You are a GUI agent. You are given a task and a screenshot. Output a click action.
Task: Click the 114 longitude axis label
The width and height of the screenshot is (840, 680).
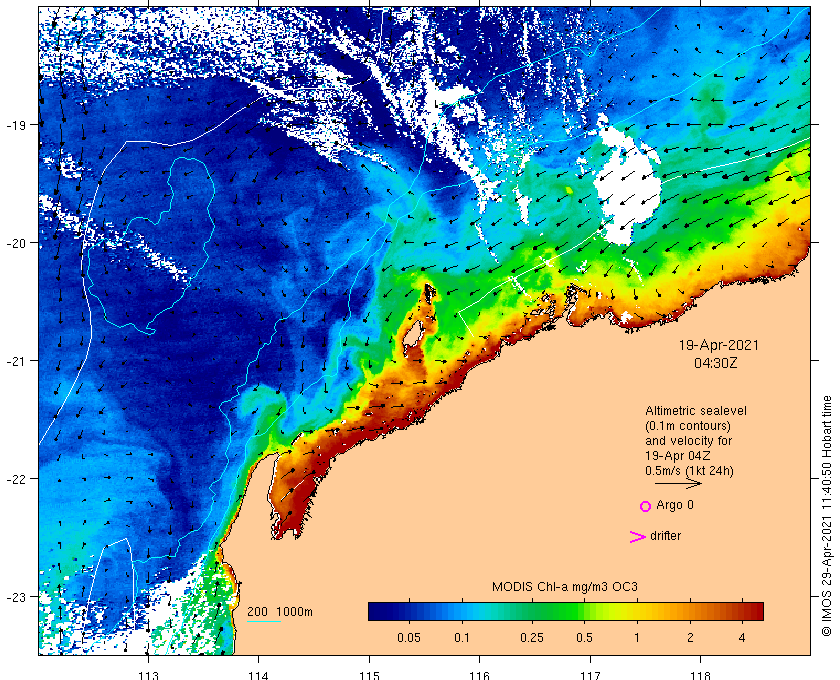coord(258,675)
